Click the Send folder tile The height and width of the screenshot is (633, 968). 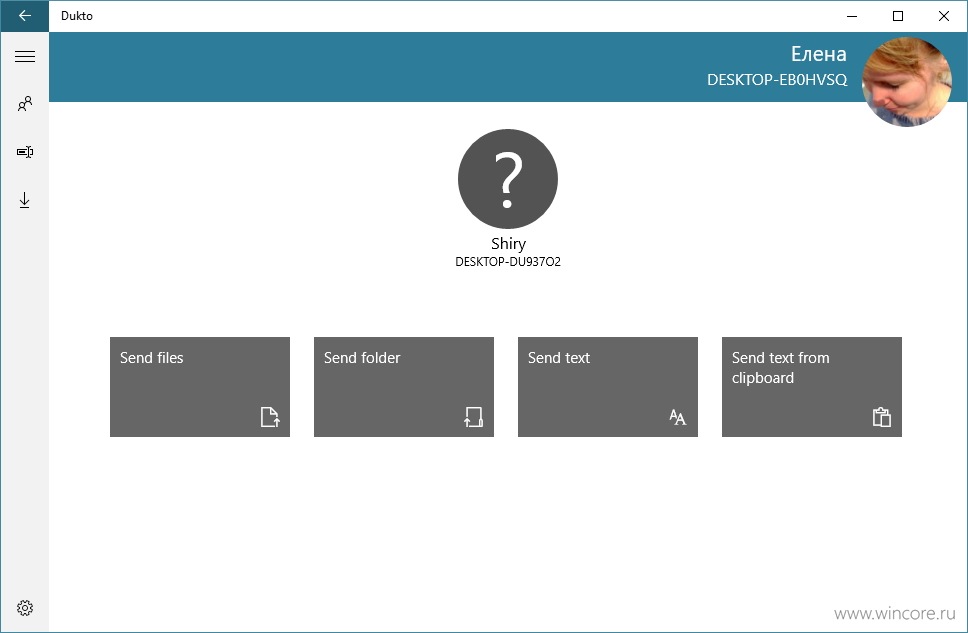point(404,387)
